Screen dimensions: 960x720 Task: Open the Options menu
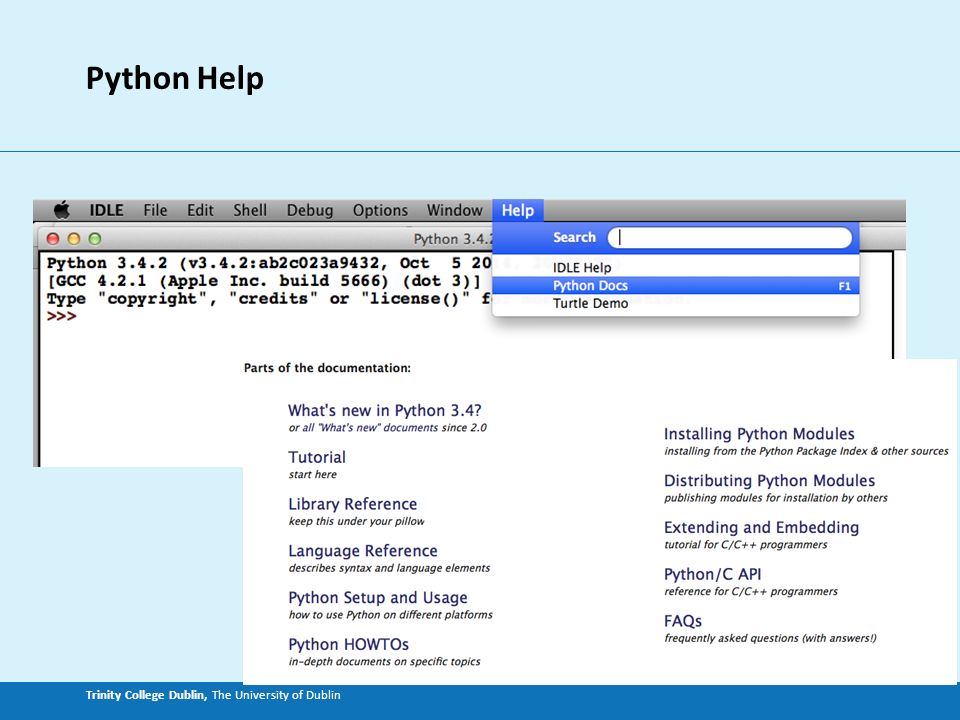(x=380, y=211)
